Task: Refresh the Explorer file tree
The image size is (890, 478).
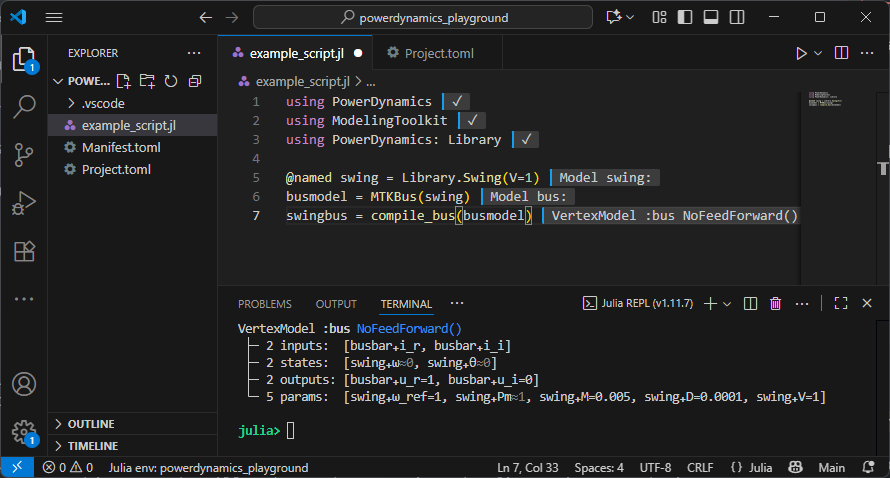Action: [171, 81]
